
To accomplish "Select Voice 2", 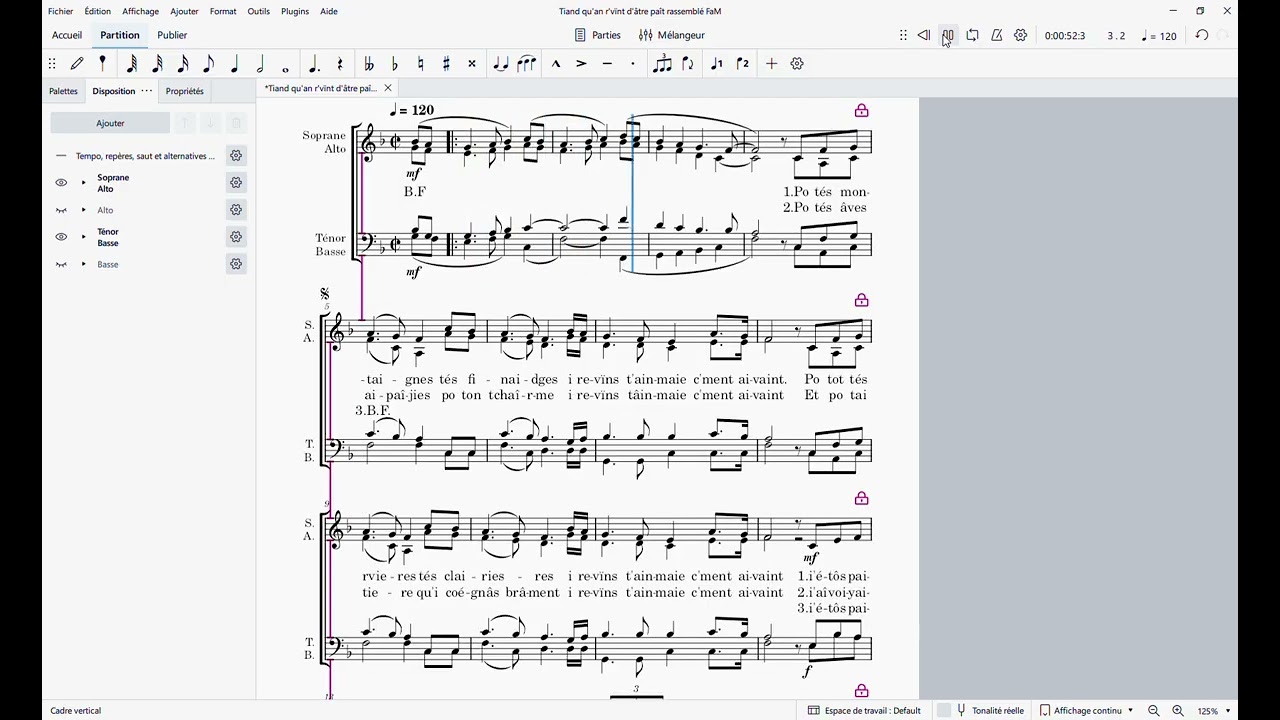I will point(742,63).
